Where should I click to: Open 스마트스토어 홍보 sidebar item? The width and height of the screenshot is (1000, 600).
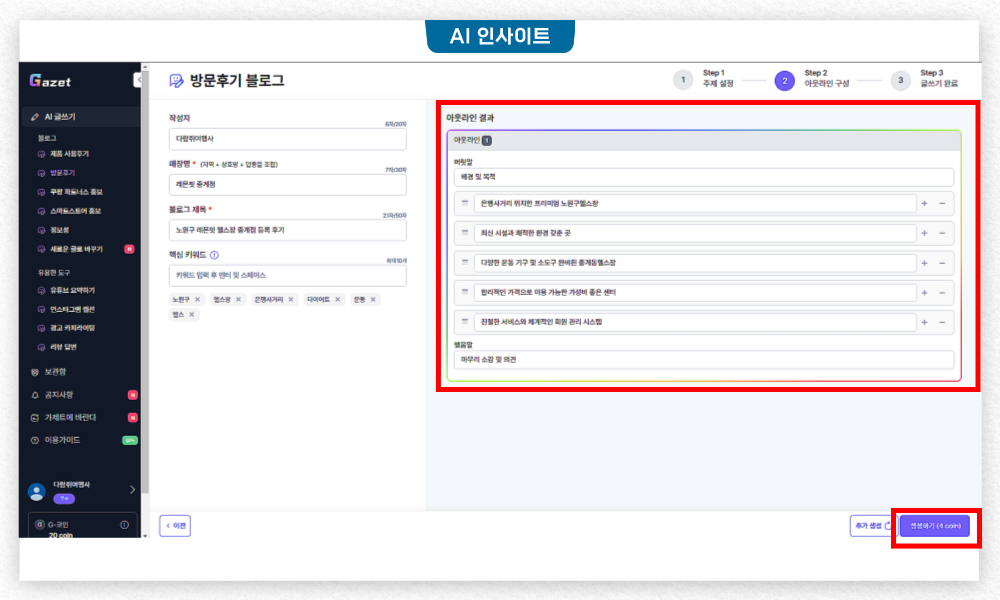75,211
